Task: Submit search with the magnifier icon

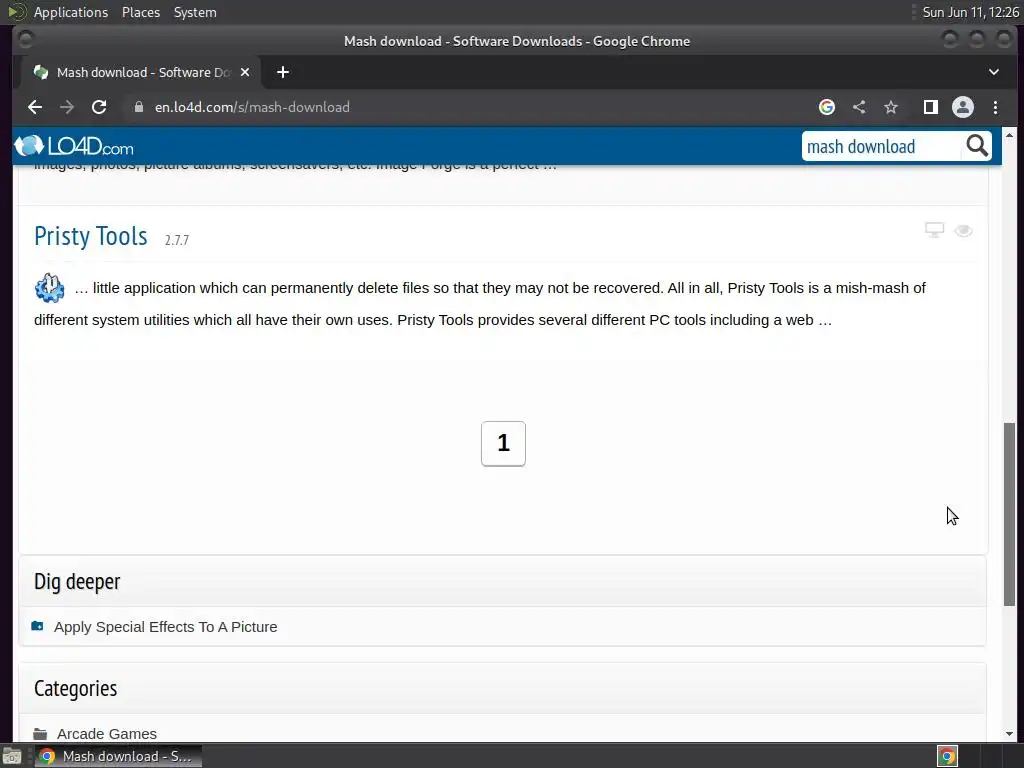Action: point(976,146)
